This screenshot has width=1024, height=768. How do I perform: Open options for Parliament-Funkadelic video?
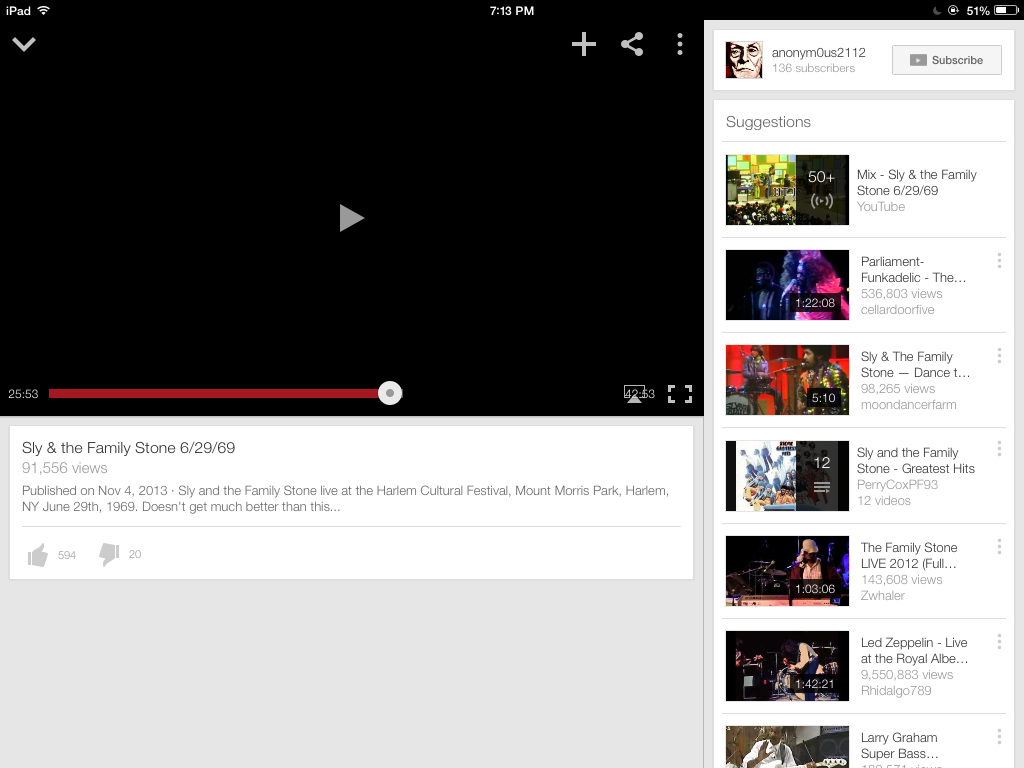pos(998,261)
